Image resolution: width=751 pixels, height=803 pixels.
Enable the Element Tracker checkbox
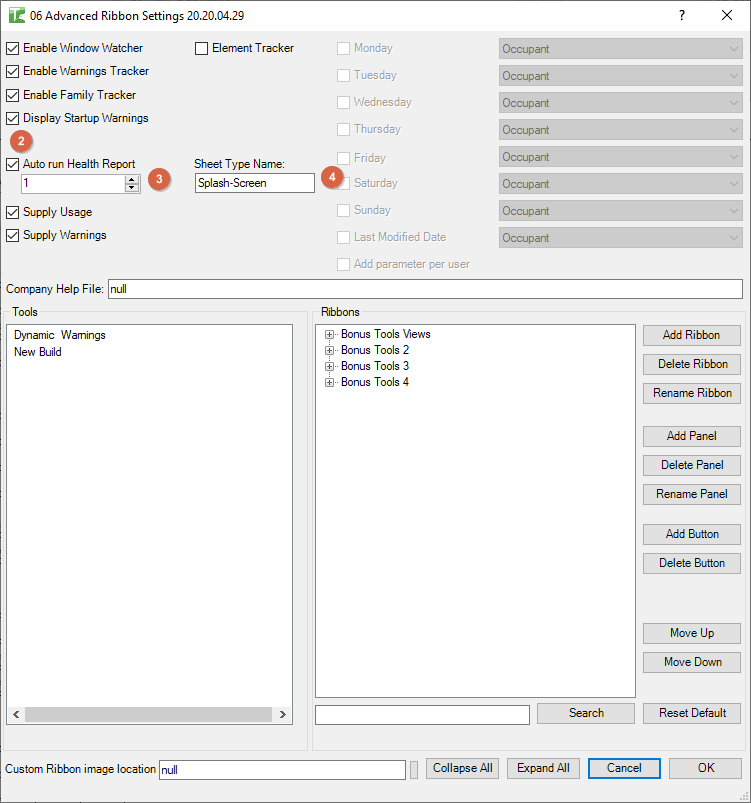click(201, 48)
